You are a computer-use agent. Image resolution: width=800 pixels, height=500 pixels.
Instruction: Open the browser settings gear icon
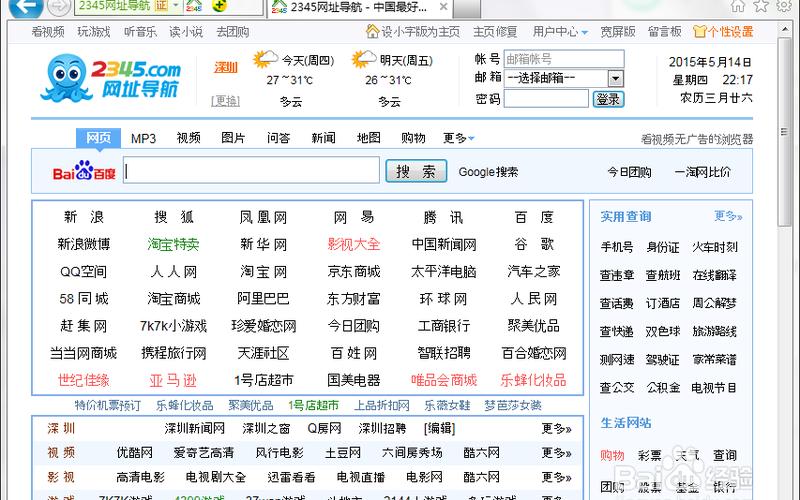click(784, 6)
